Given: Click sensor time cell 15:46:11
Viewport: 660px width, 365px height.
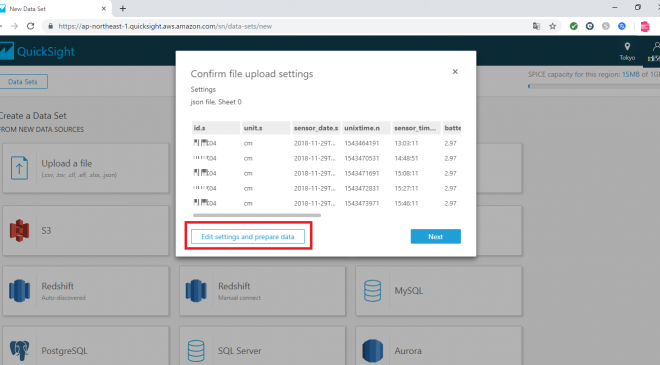Looking at the screenshot, I should pos(406,203).
